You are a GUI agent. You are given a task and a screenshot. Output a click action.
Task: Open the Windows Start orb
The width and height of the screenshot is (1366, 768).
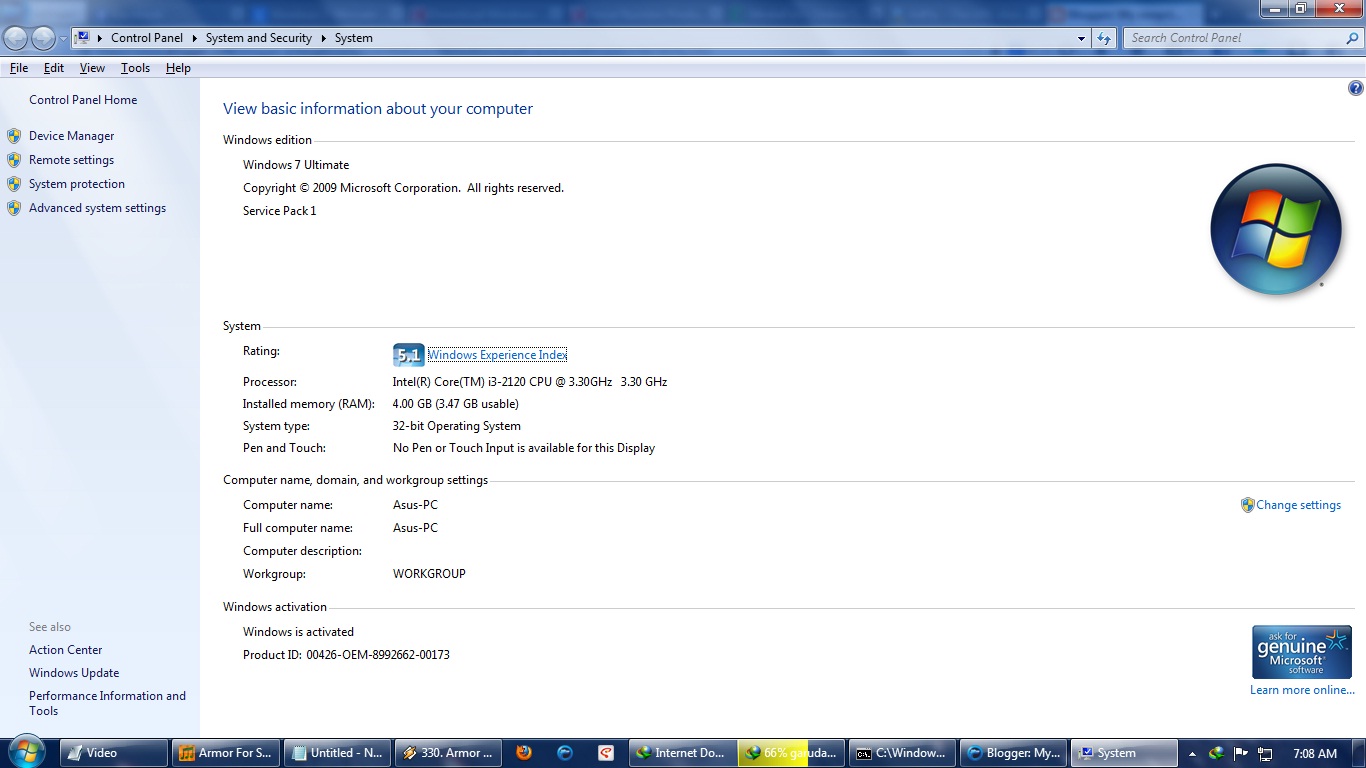pos(26,752)
